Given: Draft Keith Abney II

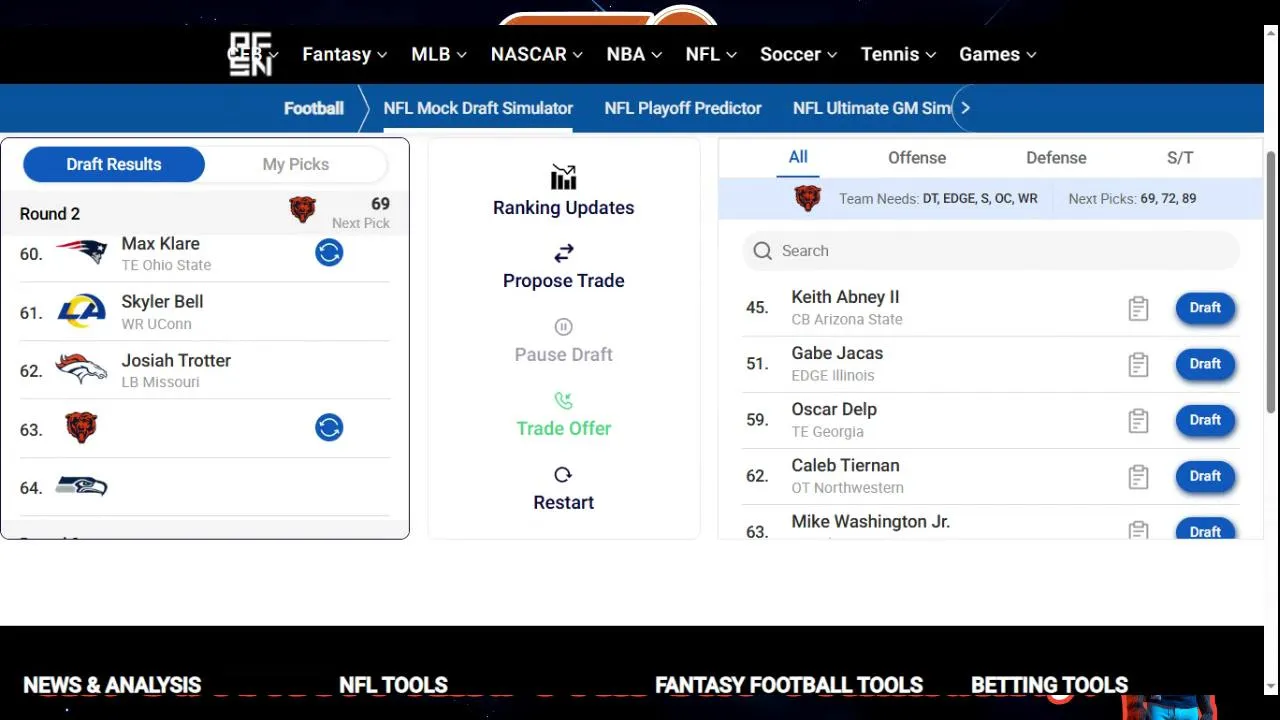Looking at the screenshot, I should point(1205,308).
